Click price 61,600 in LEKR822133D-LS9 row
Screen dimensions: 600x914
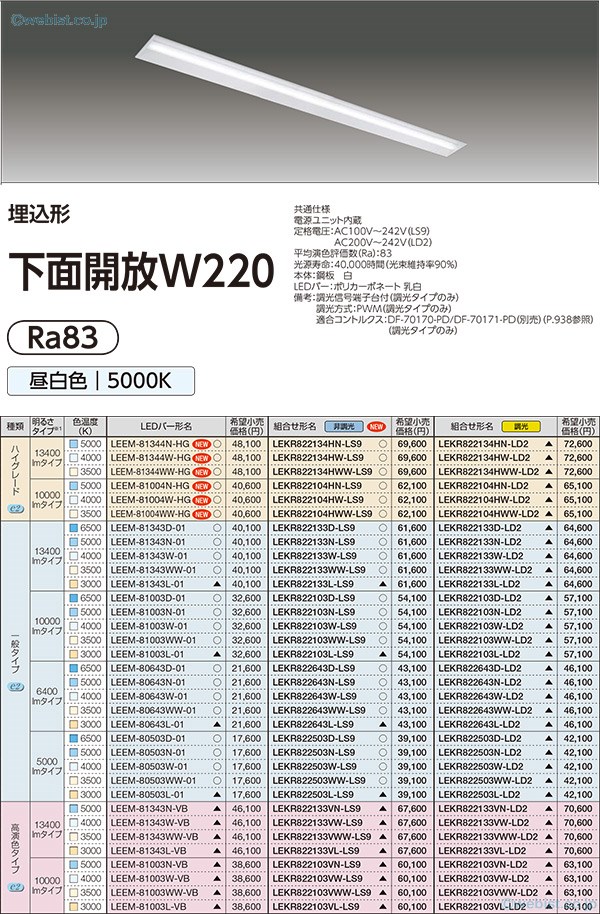pos(412,528)
